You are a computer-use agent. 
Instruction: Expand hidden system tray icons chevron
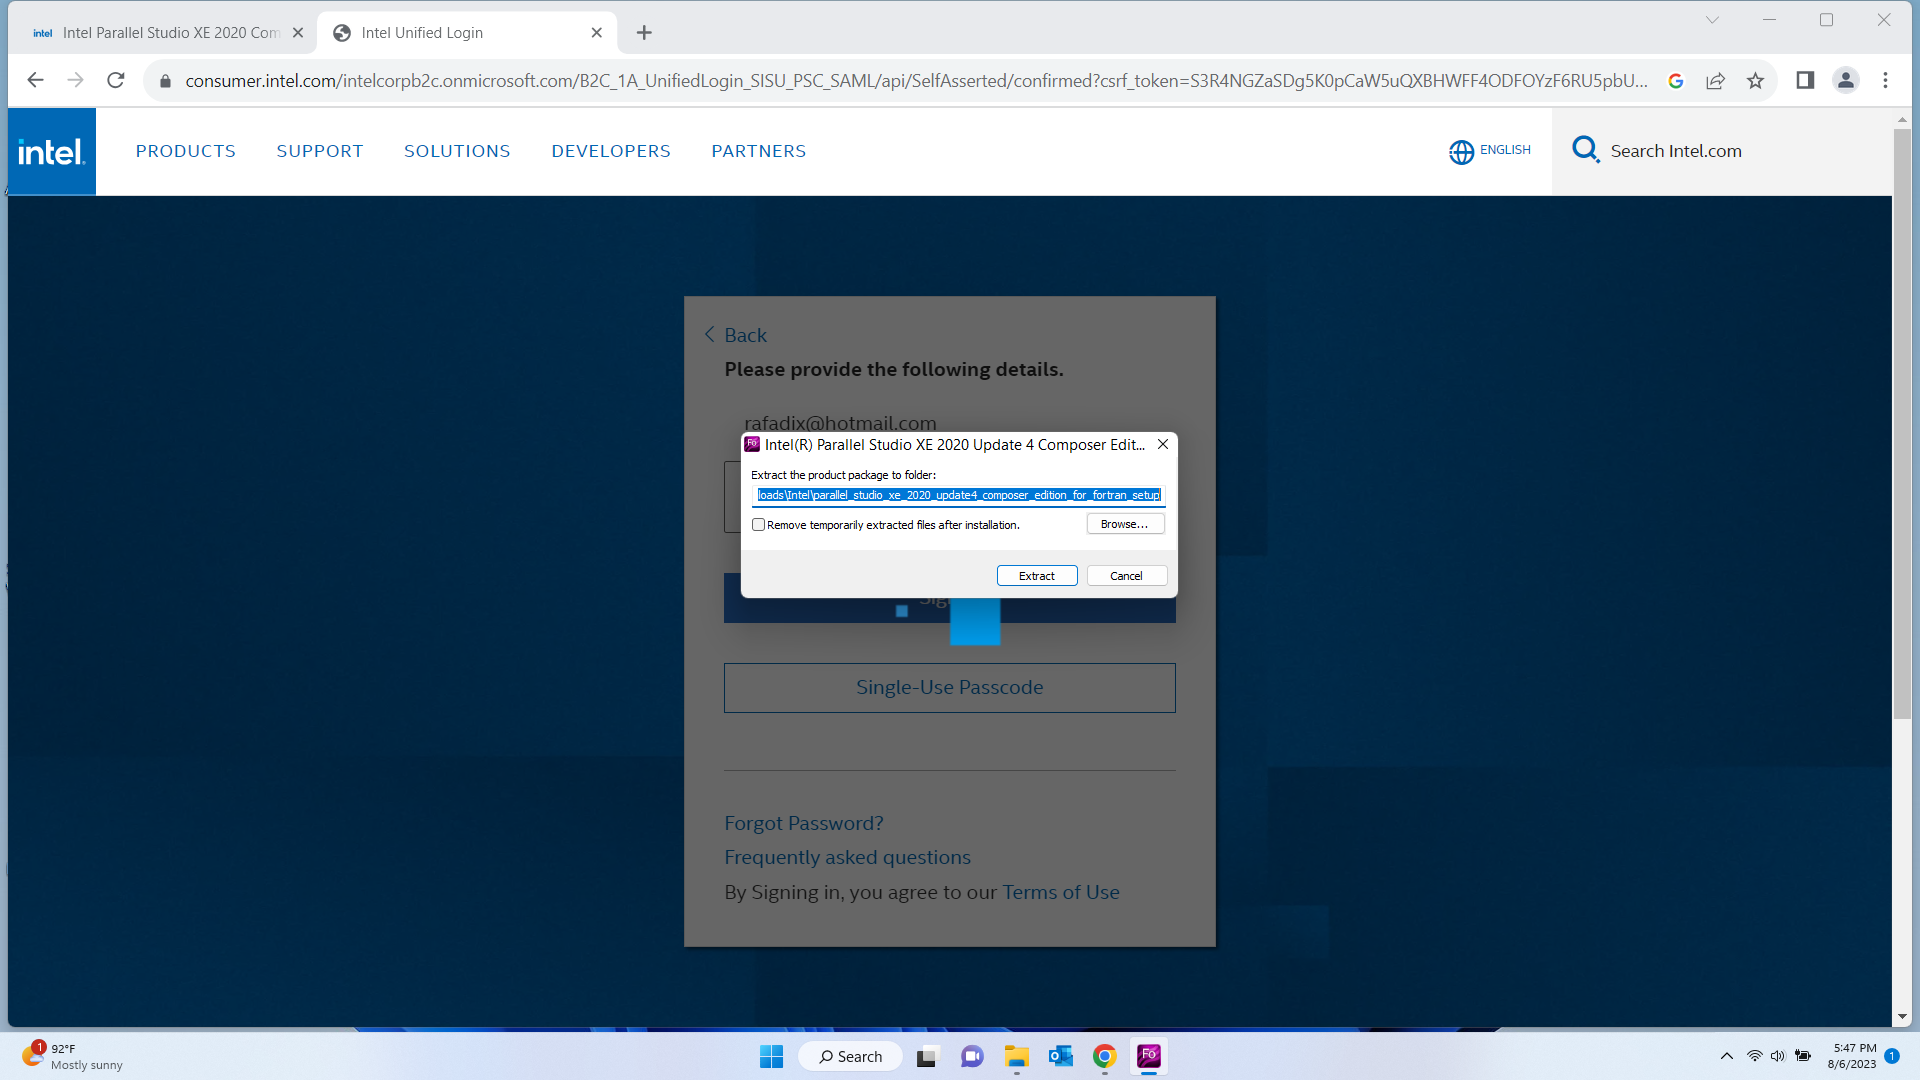click(x=1726, y=1056)
